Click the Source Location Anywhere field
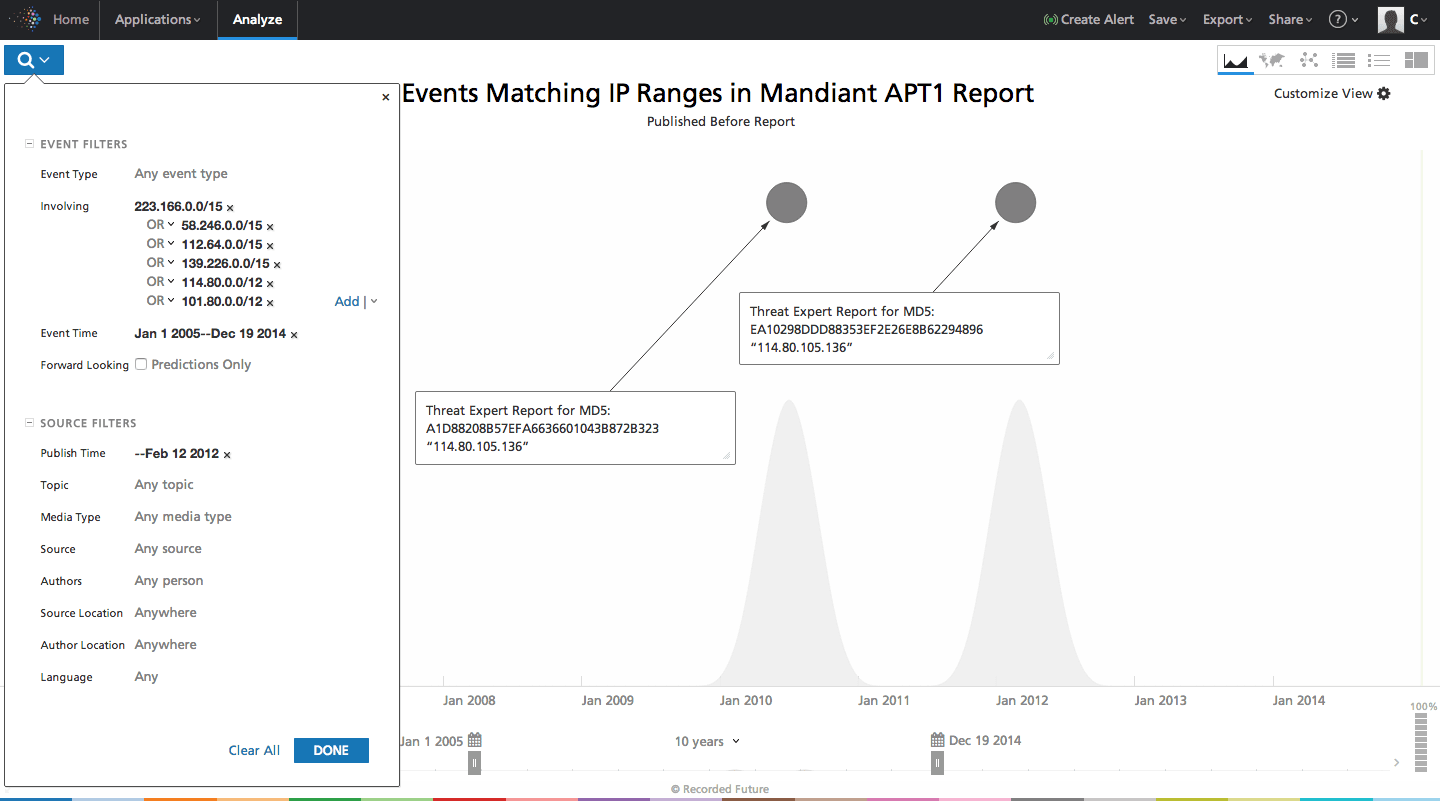The image size is (1440, 801). tap(166, 613)
